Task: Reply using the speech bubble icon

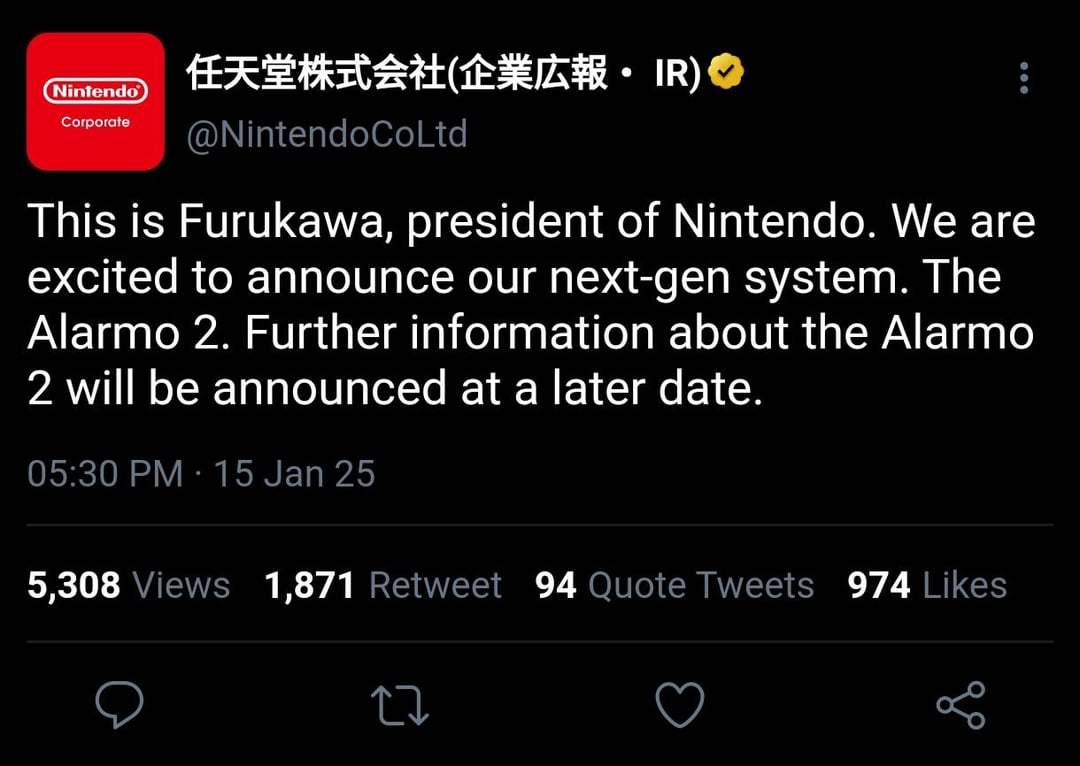Action: pos(119,705)
